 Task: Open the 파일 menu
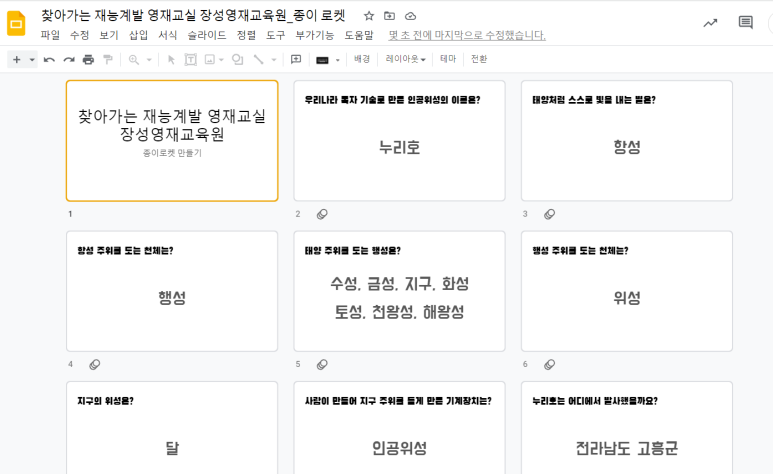tap(50, 35)
